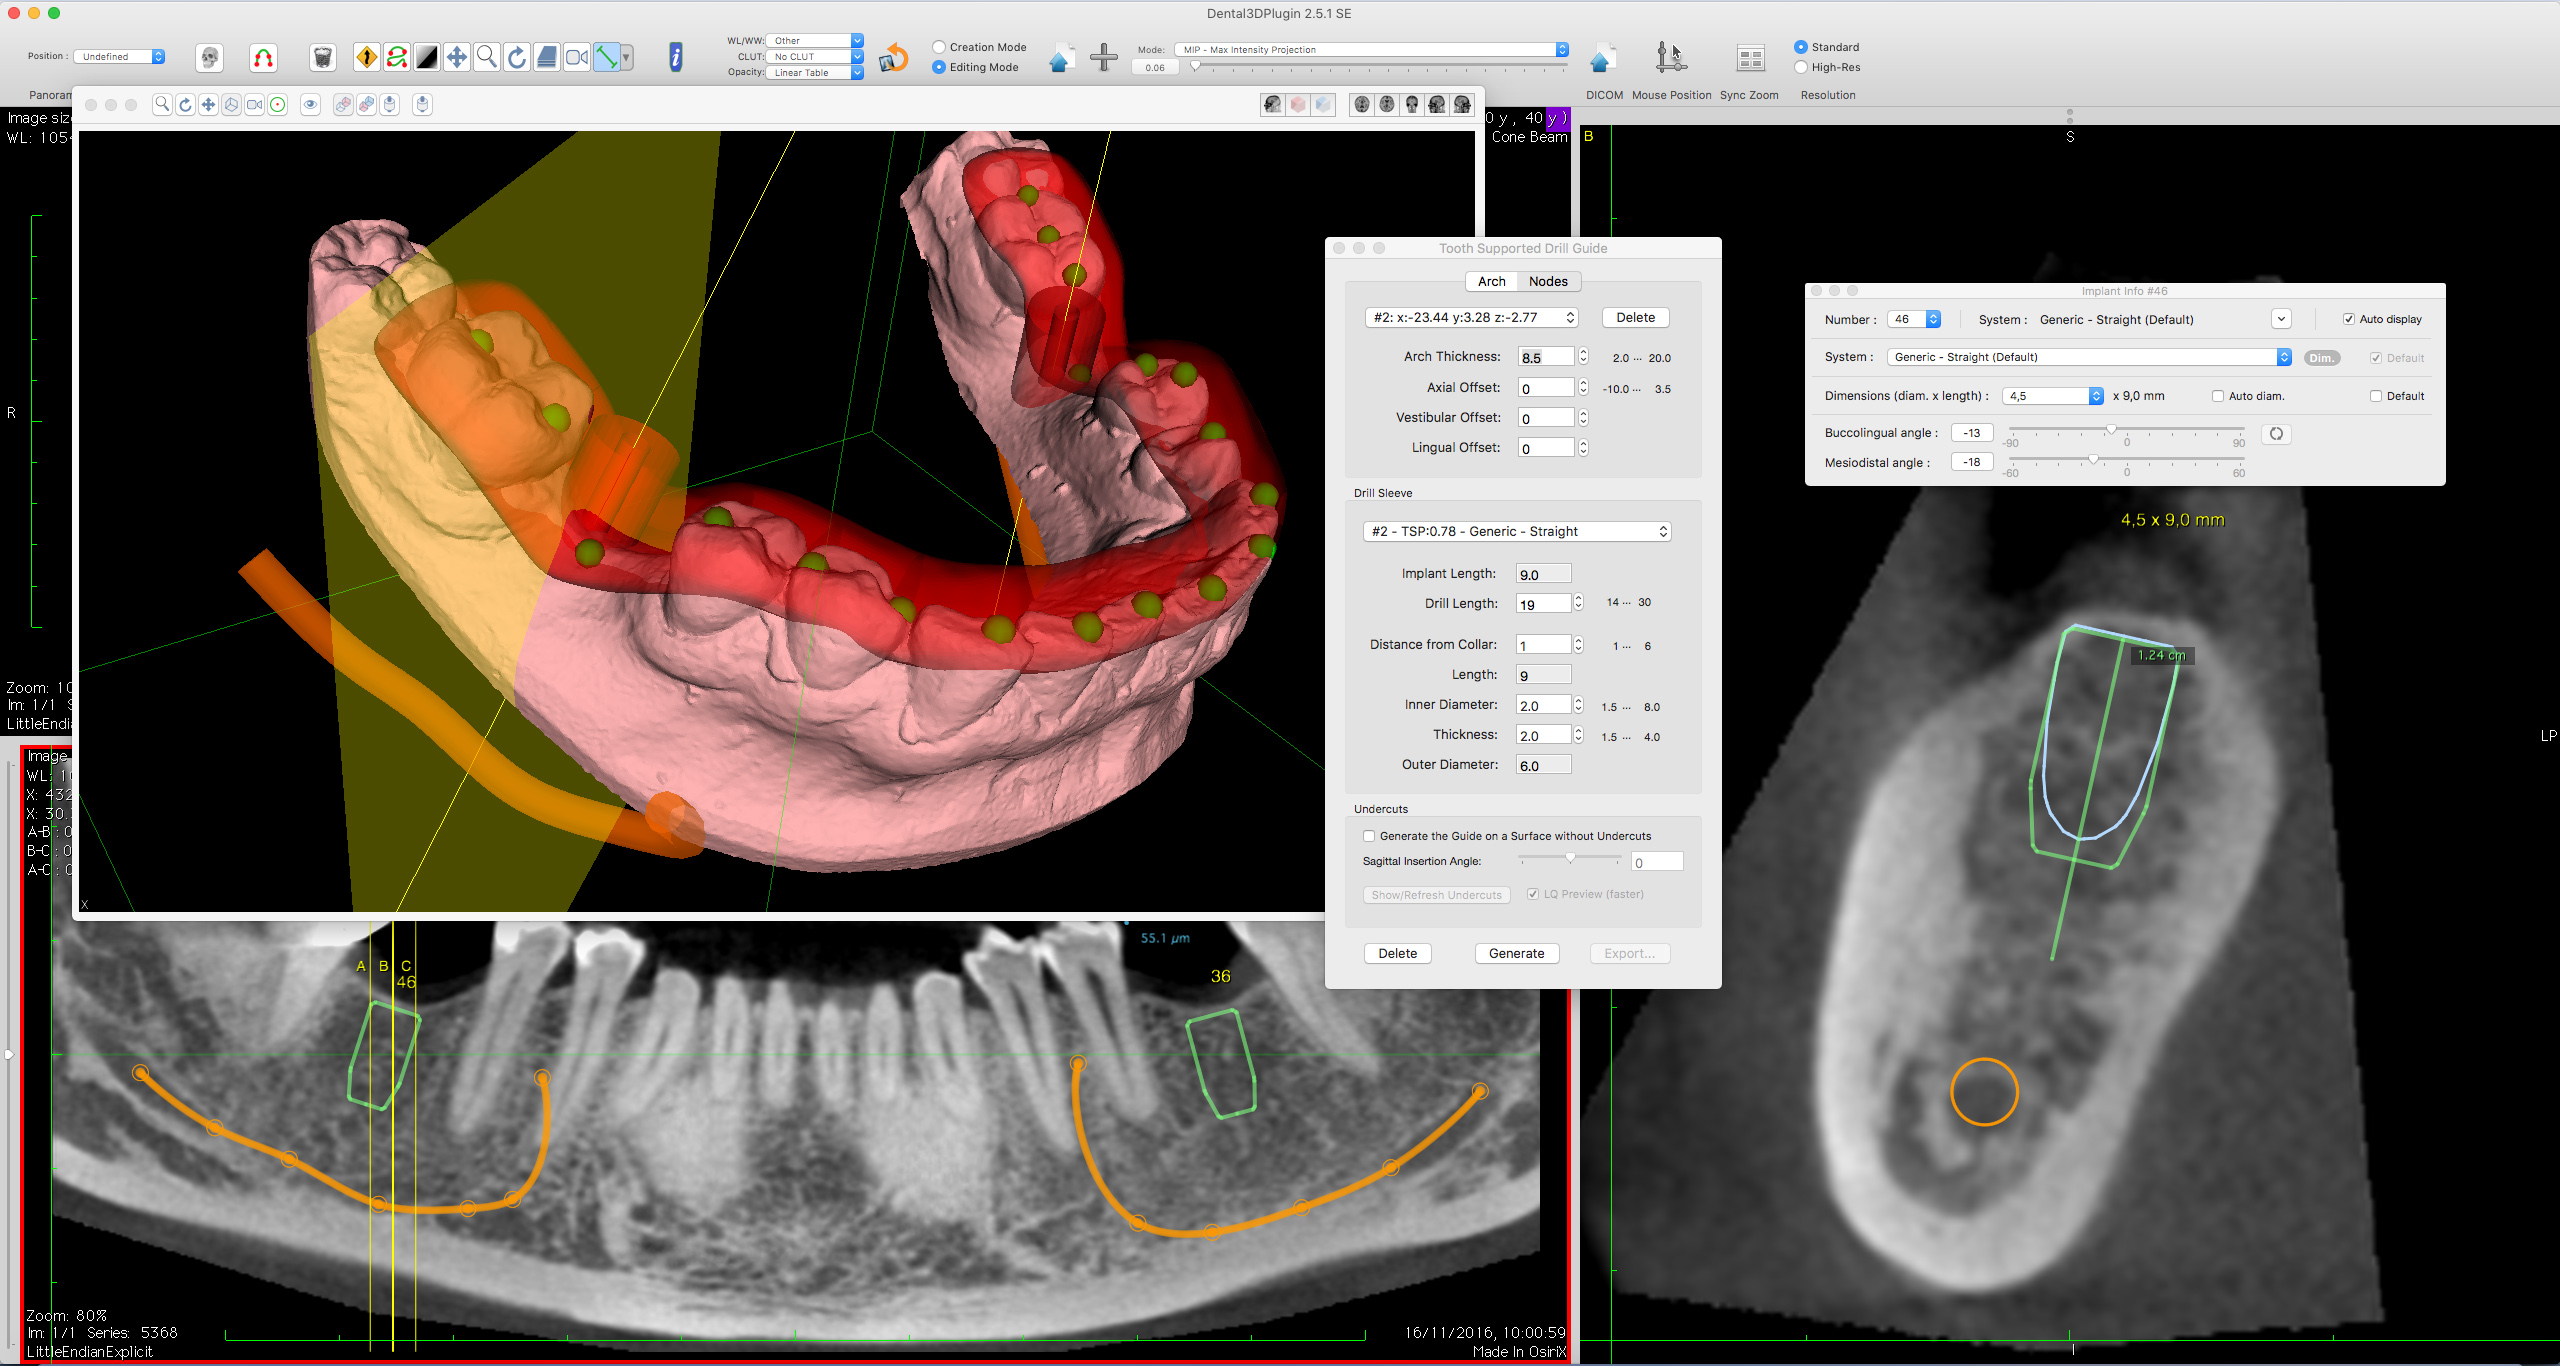Click the DICOM export icon
2560x1366 pixels.
[x=1603, y=59]
